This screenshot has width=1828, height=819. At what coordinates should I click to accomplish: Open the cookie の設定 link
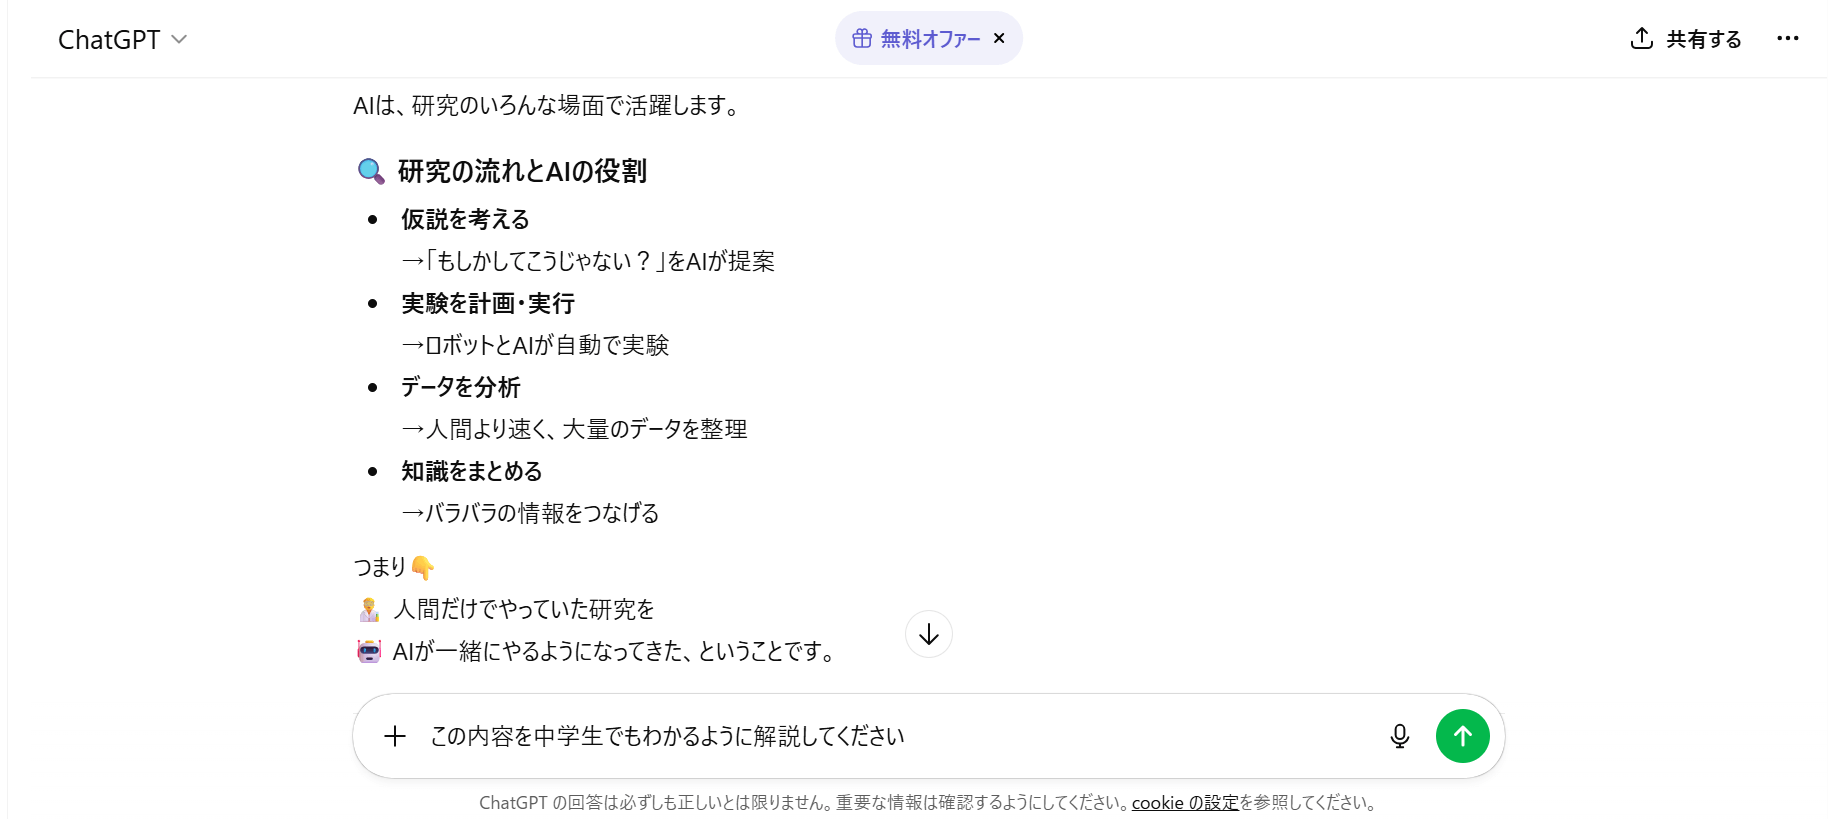pos(1184,802)
